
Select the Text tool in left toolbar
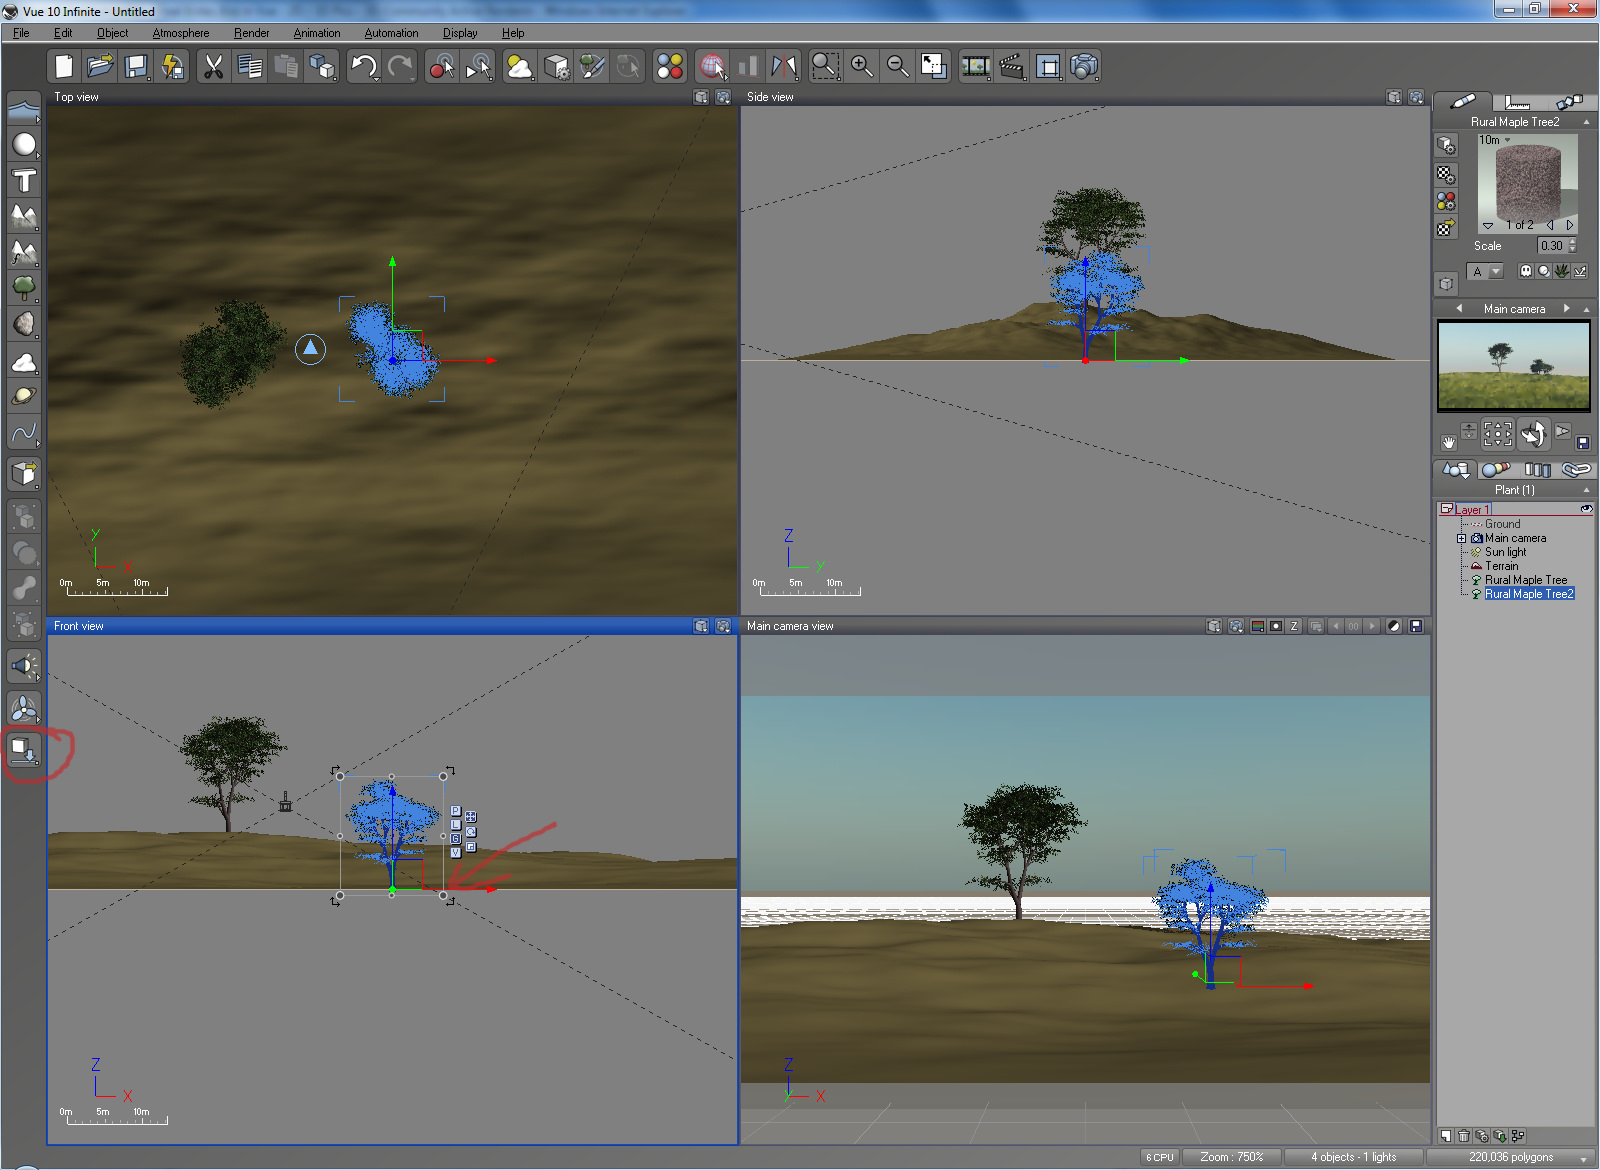point(24,181)
